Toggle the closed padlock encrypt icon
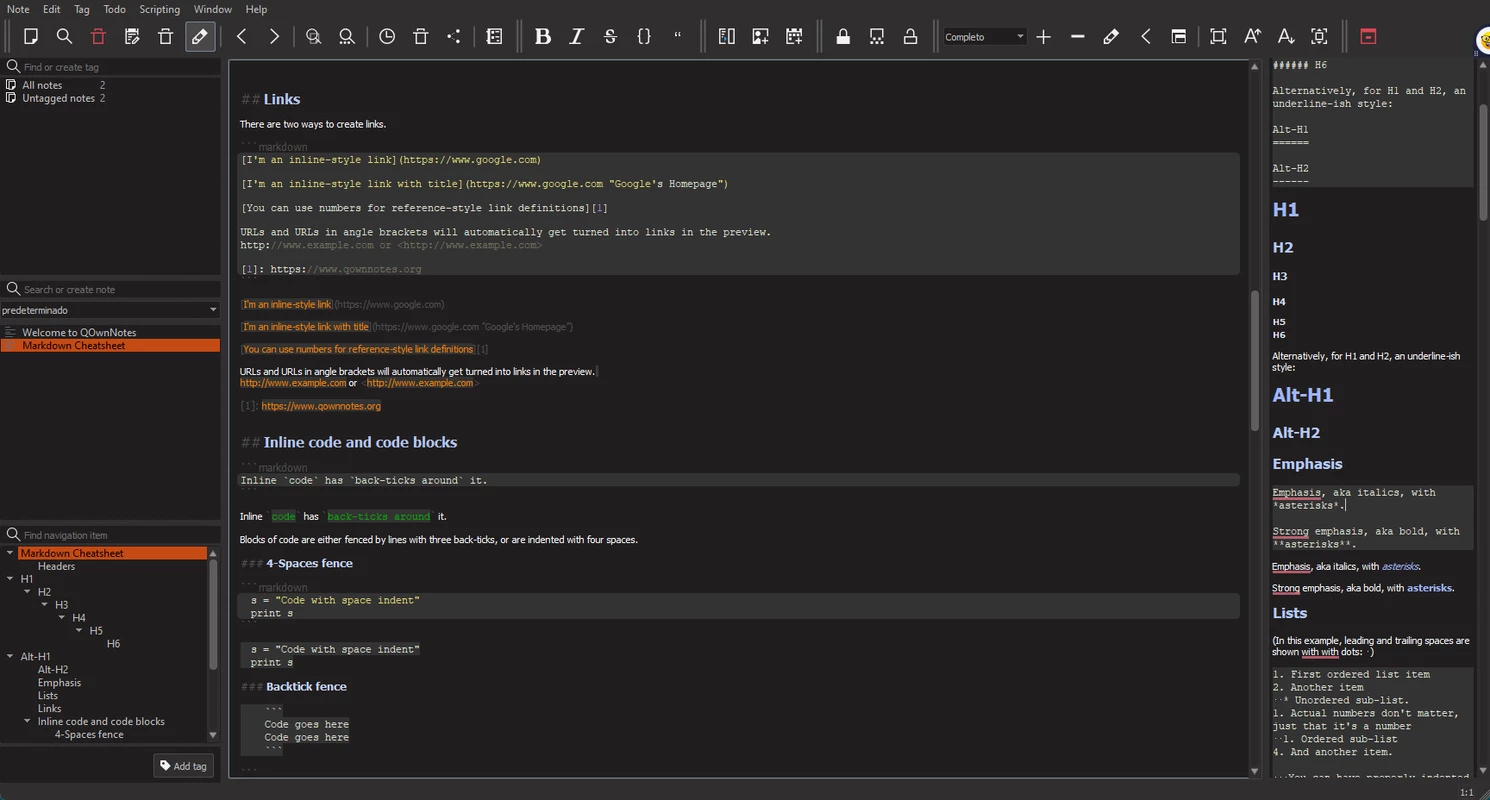The image size is (1490, 800). pos(843,37)
